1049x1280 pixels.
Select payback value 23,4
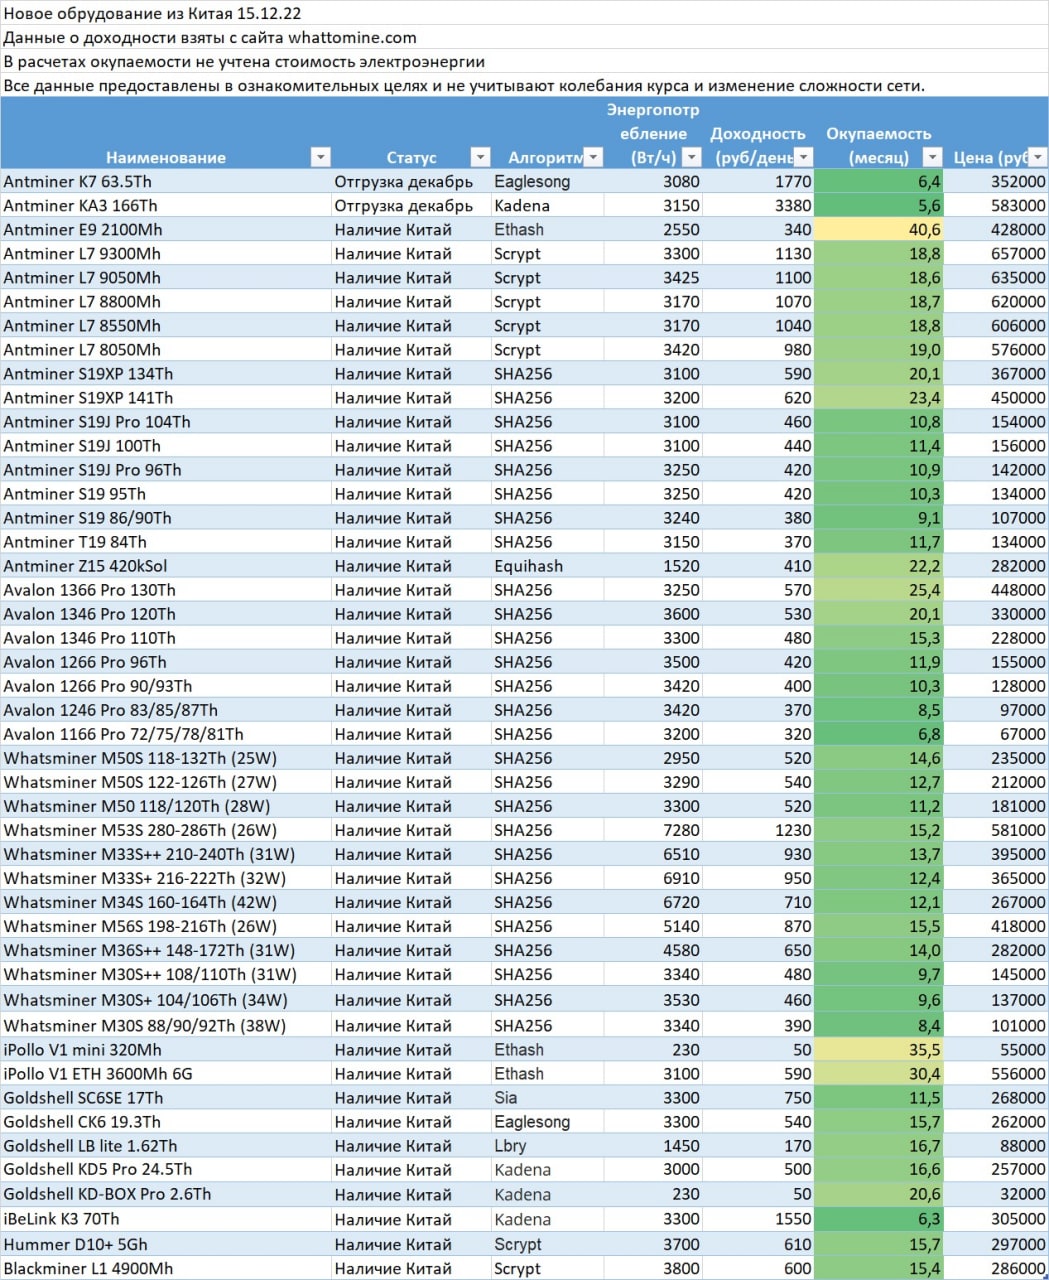click(x=879, y=397)
